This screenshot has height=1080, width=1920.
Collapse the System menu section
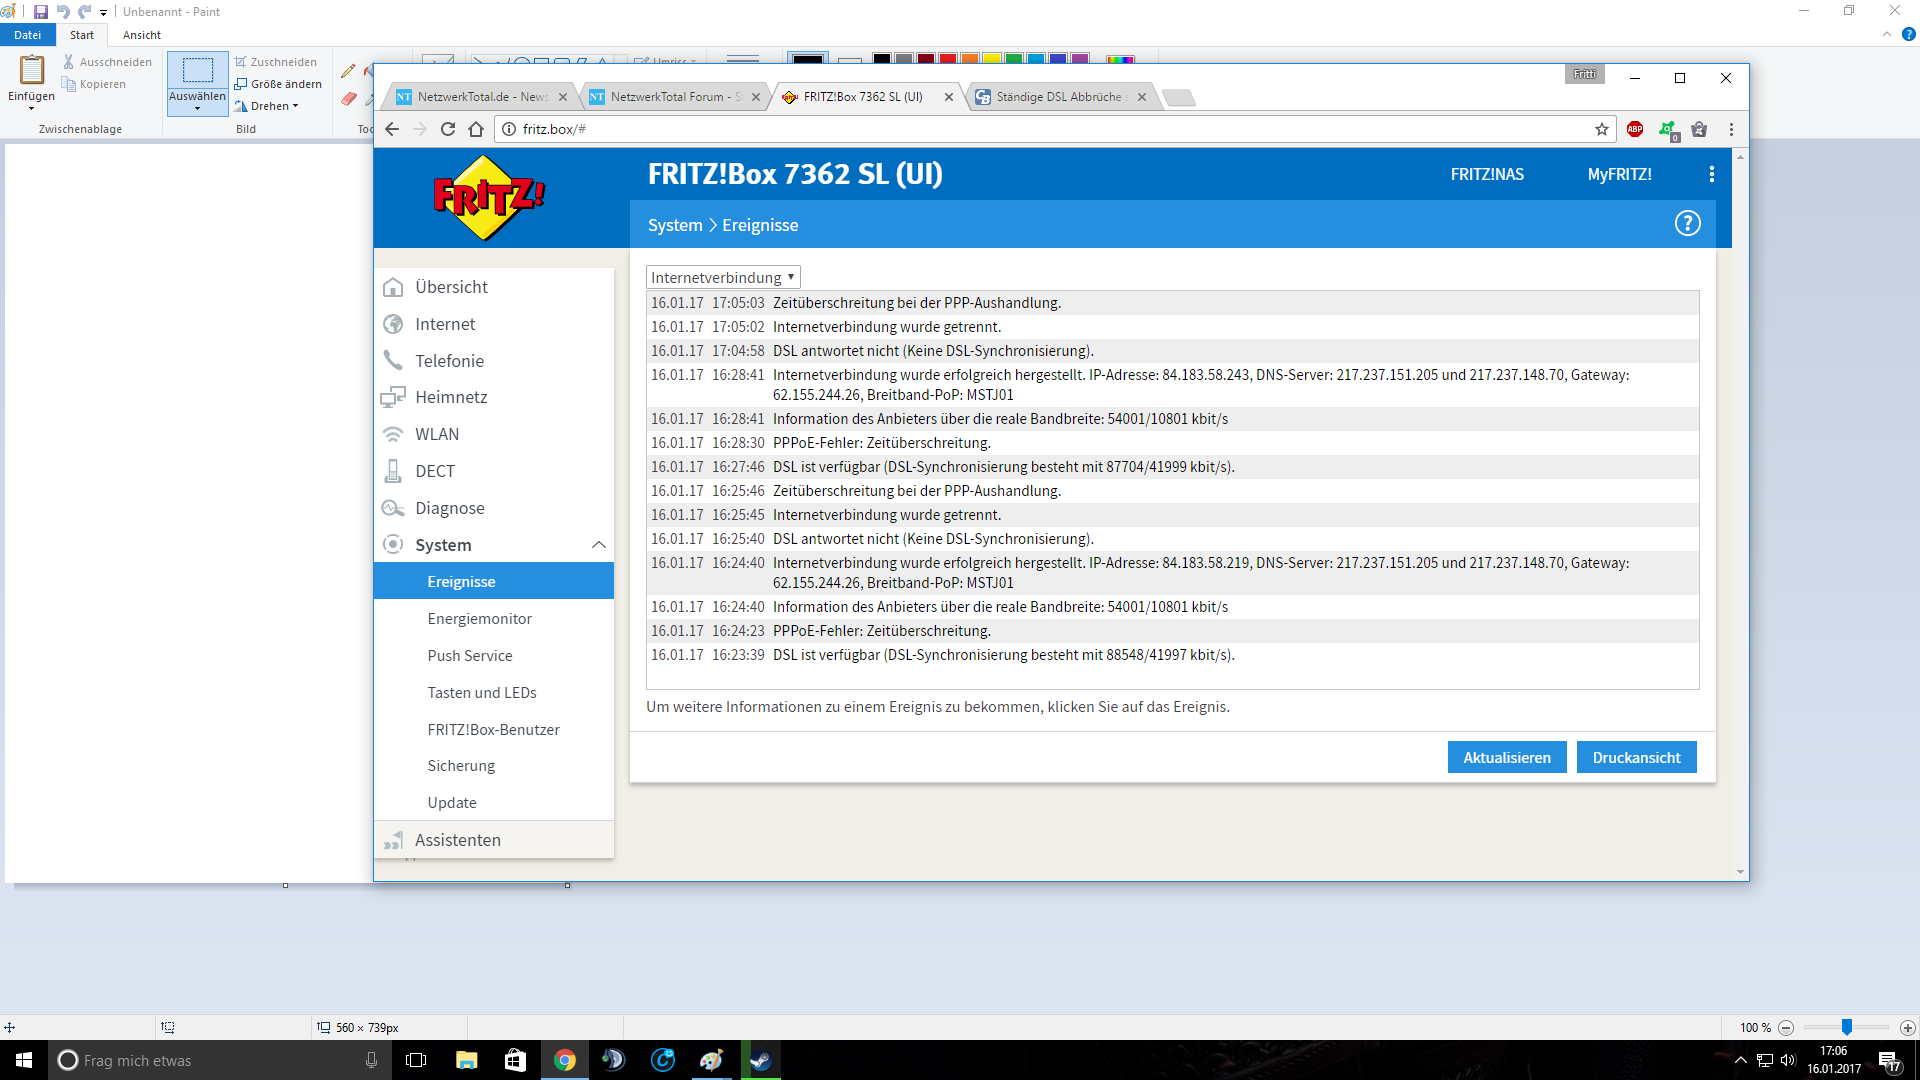click(x=598, y=545)
